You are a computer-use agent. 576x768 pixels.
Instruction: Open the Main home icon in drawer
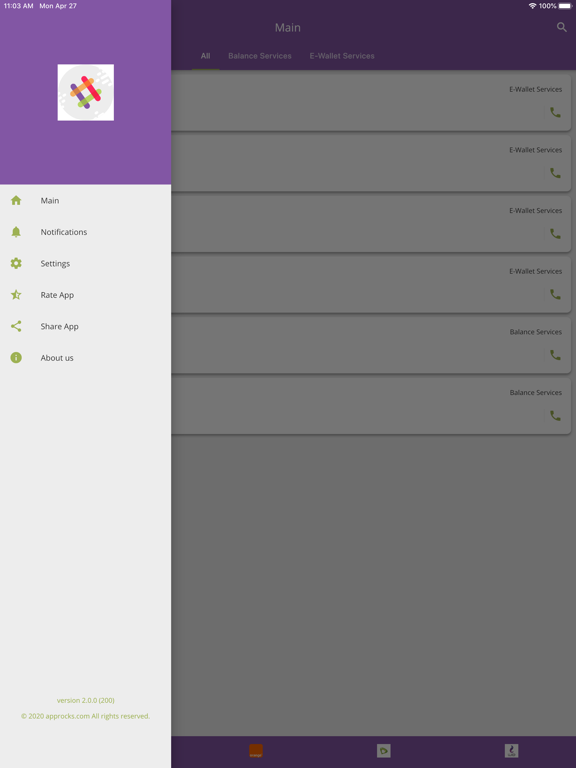pos(16,200)
